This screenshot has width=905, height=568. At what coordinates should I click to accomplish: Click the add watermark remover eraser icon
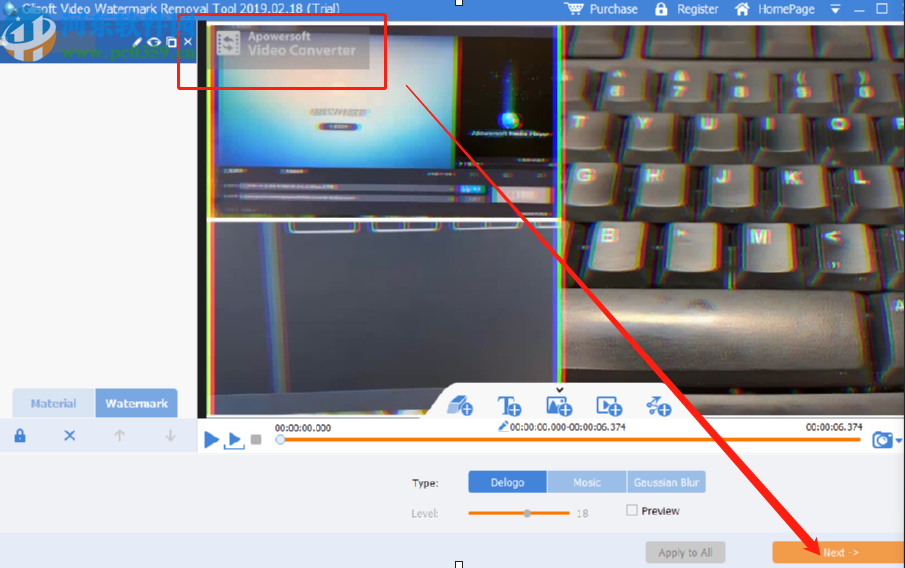coord(460,405)
